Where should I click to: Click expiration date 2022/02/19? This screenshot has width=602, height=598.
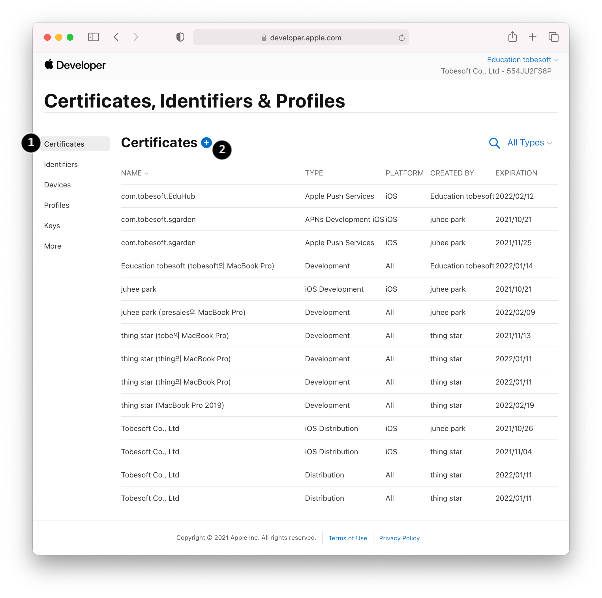point(514,405)
